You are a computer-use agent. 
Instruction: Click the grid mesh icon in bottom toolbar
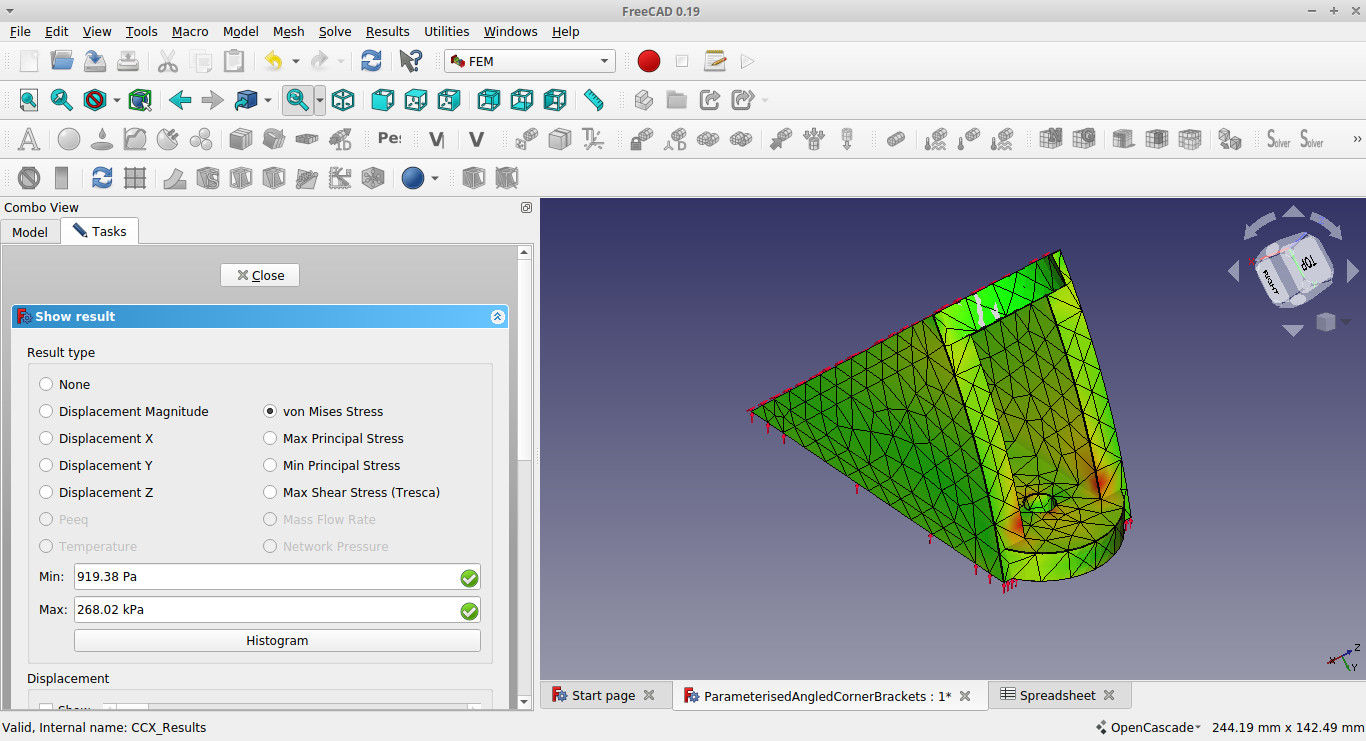(135, 178)
